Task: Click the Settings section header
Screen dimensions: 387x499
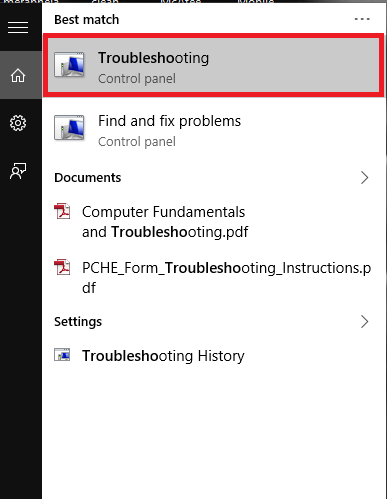Action: coord(78,322)
